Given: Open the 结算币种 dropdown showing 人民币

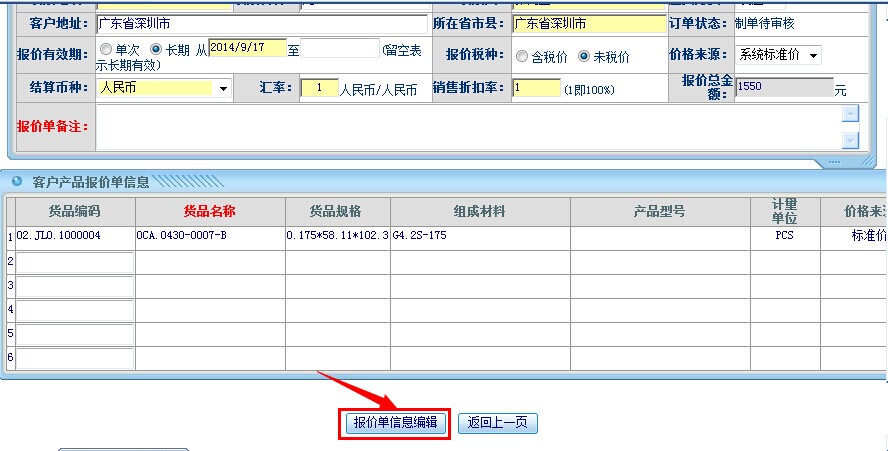Looking at the screenshot, I should 164,88.
